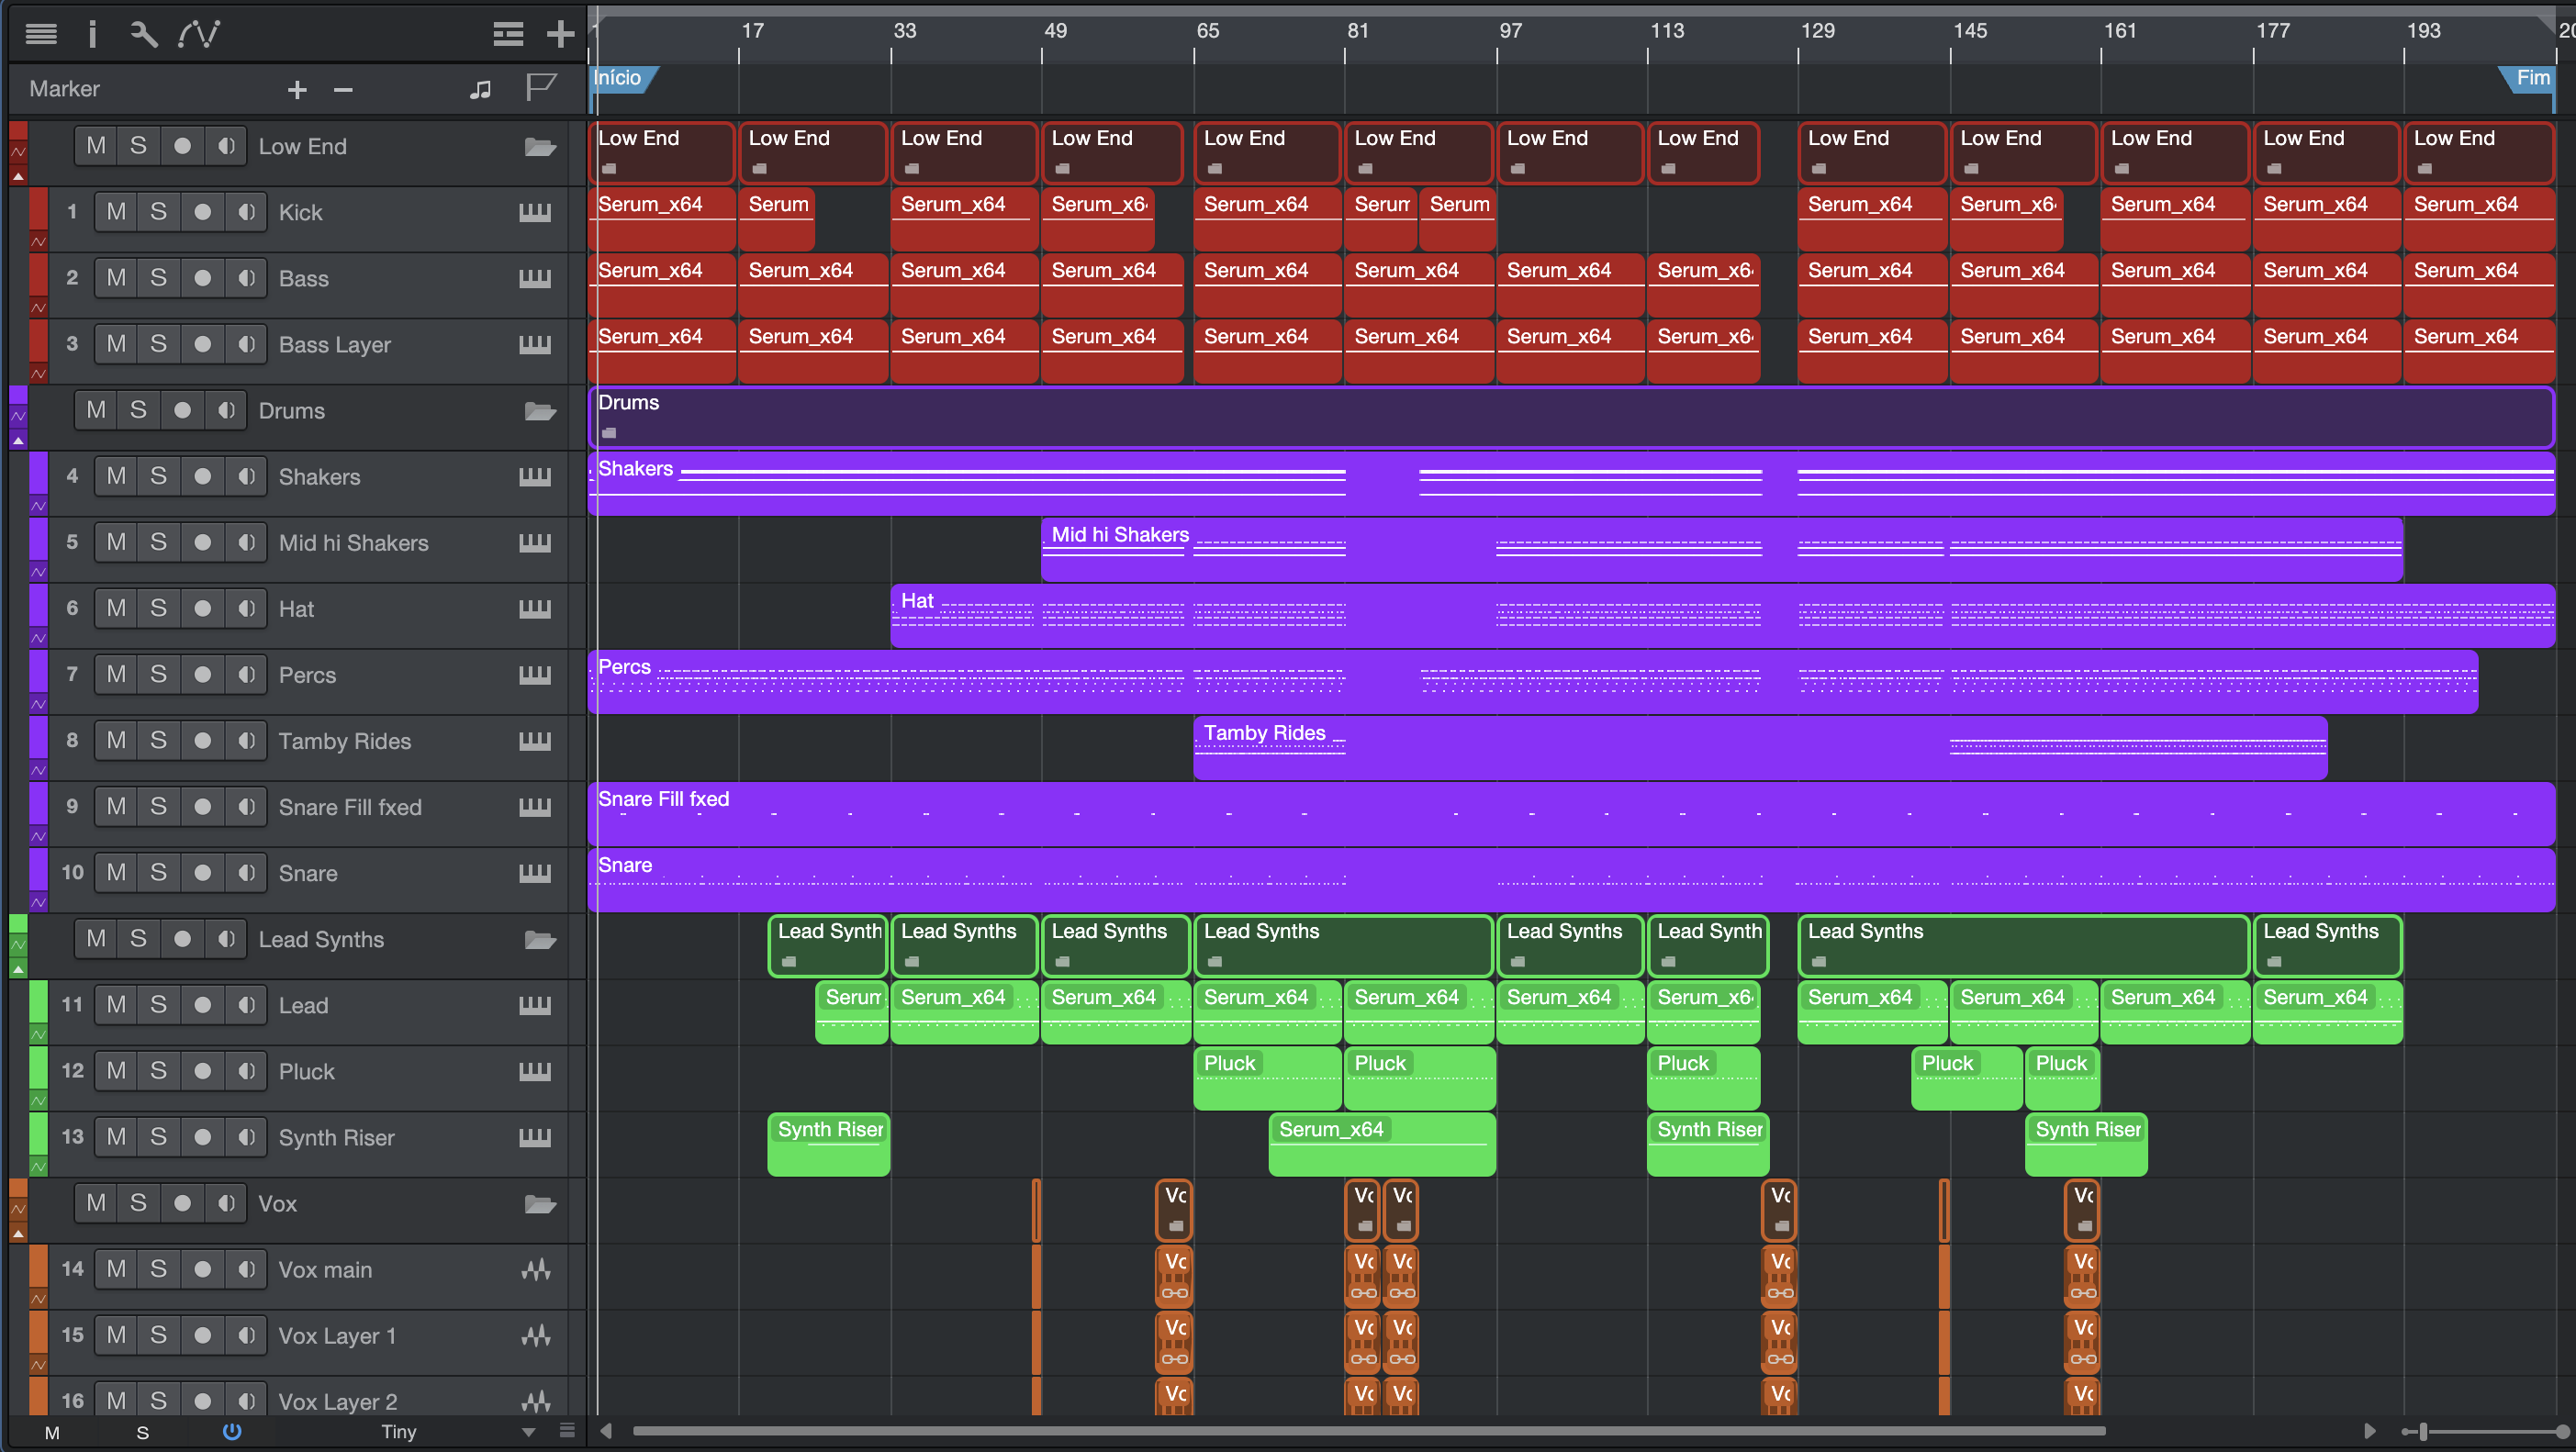The image size is (2576, 1452).
Task: Open the Tiny track height dropdown
Action: tap(529, 1432)
